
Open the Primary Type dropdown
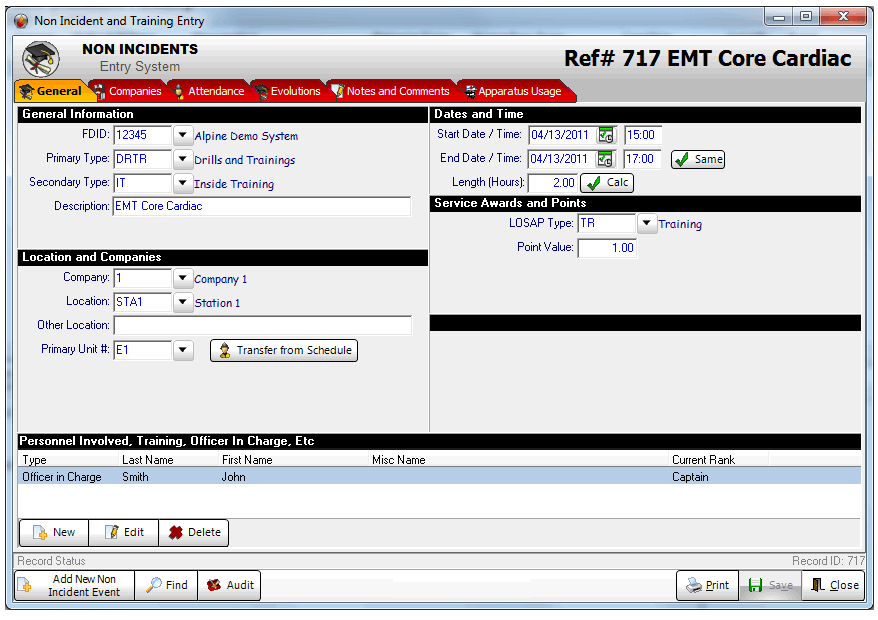tap(182, 159)
